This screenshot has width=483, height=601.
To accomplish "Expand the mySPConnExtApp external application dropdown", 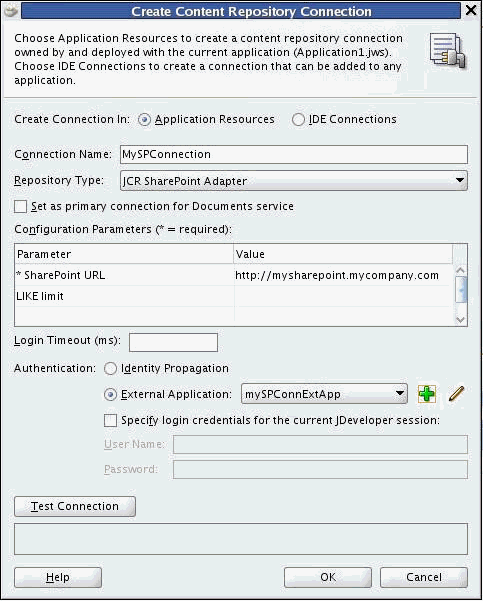I will [324, 394].
